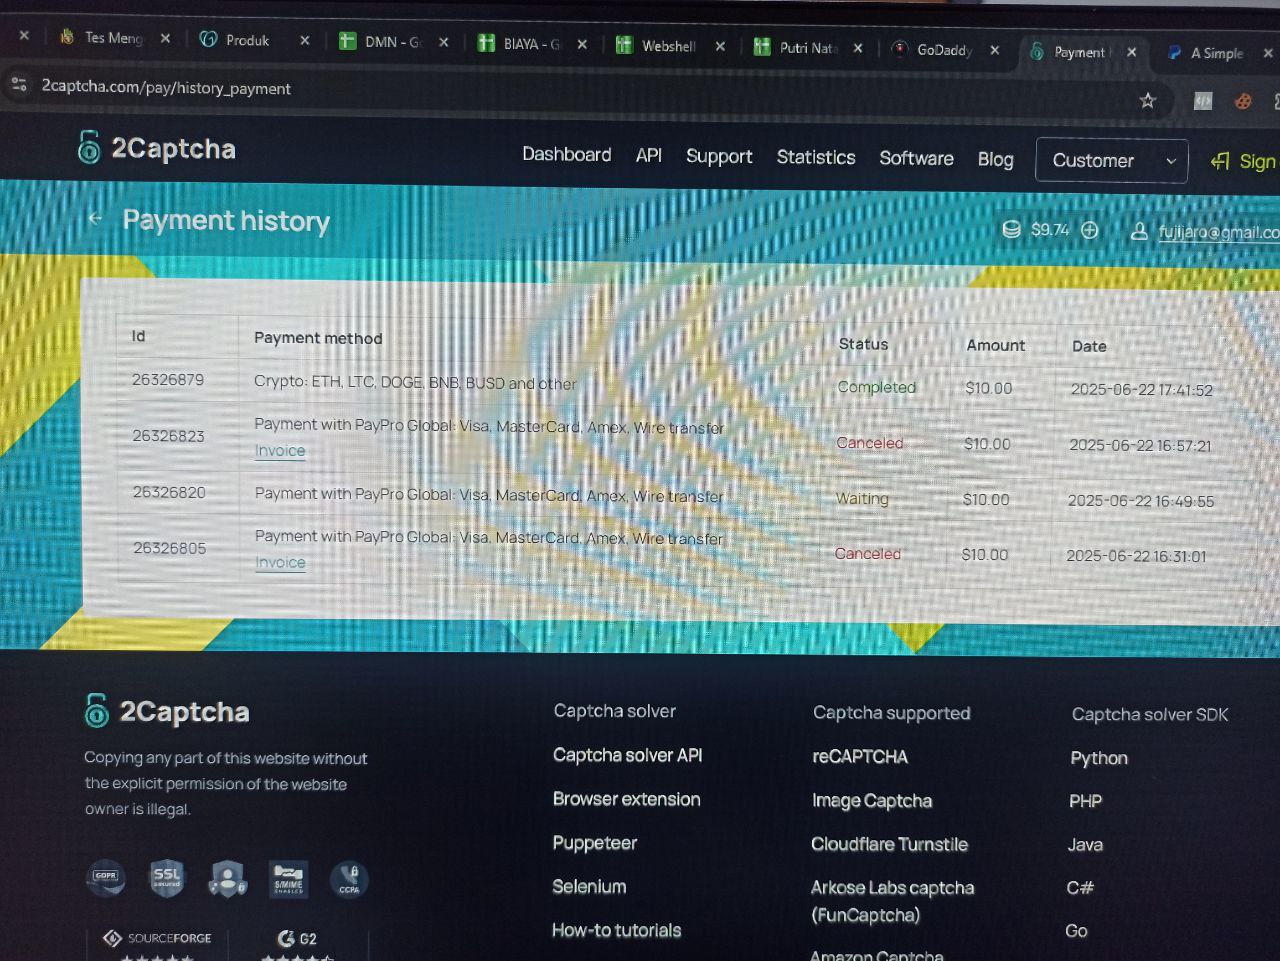1280x961 pixels.
Task: Switch to the Webshell browser tab
Action: click(x=667, y=46)
